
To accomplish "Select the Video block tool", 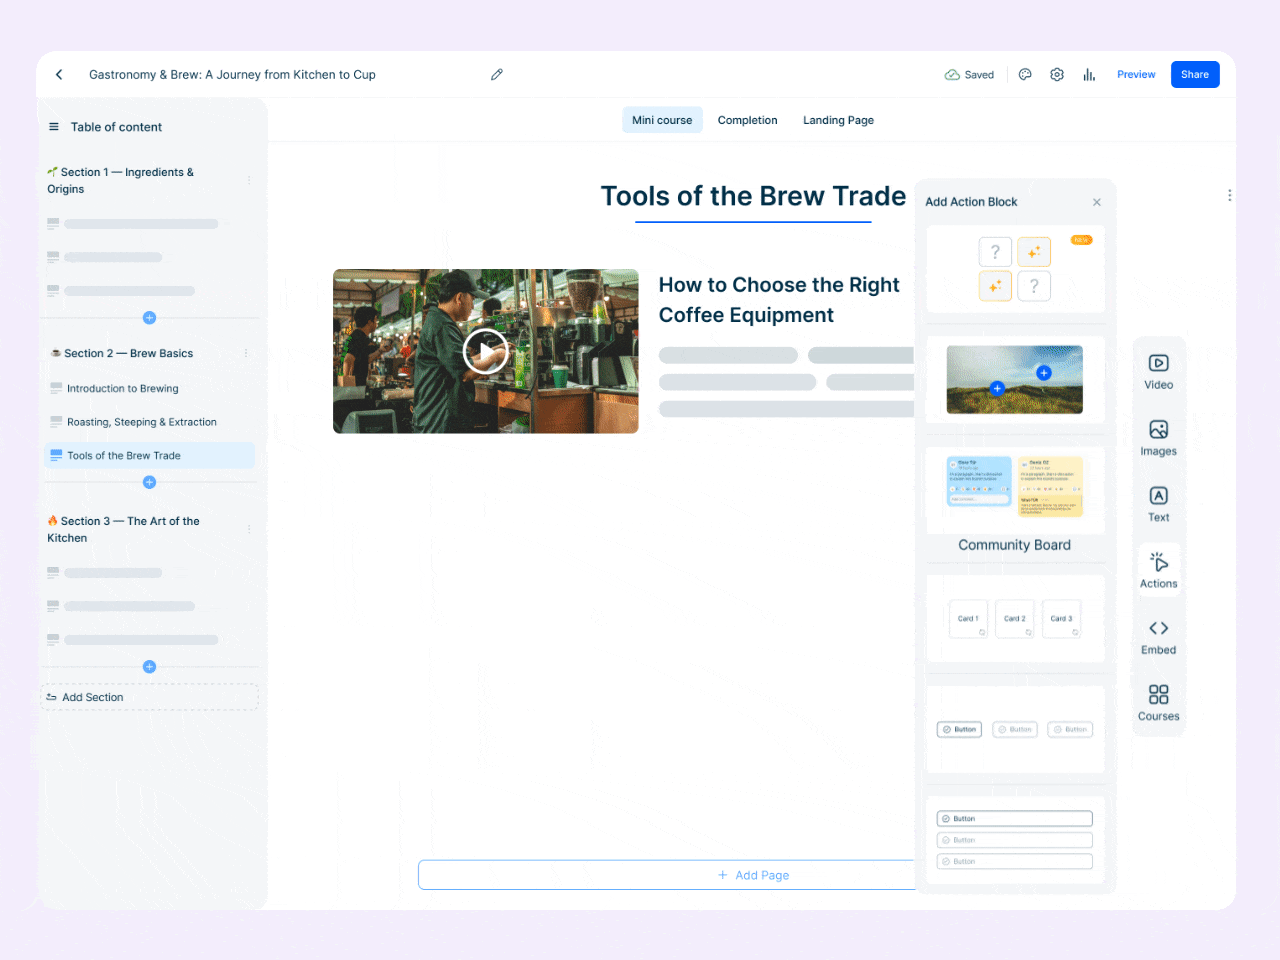I will (1158, 371).
